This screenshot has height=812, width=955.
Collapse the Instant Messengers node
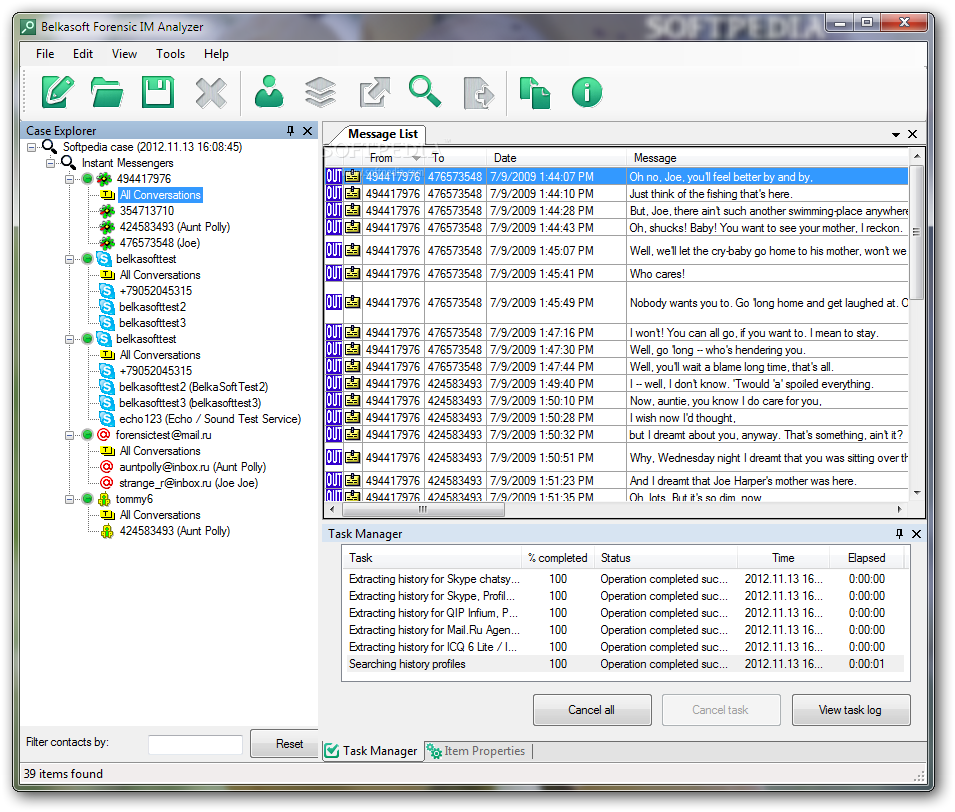[51, 163]
